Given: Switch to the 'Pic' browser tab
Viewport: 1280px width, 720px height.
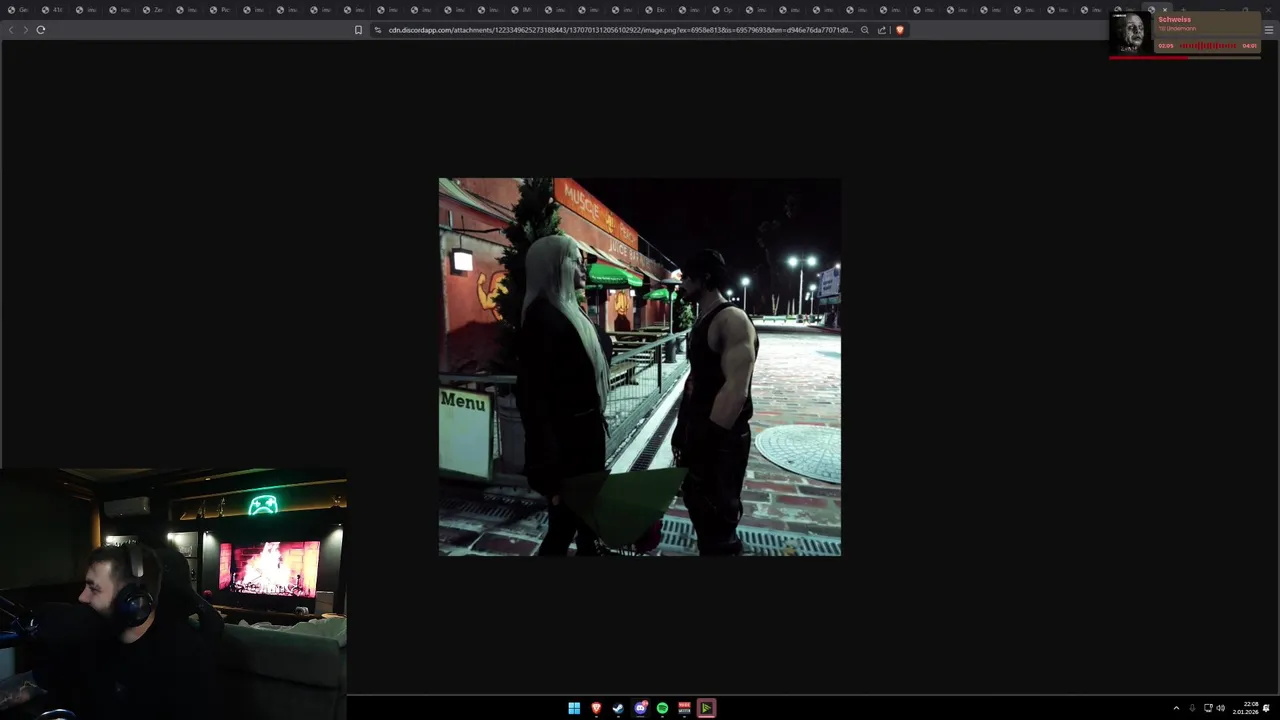Looking at the screenshot, I should tap(220, 10).
